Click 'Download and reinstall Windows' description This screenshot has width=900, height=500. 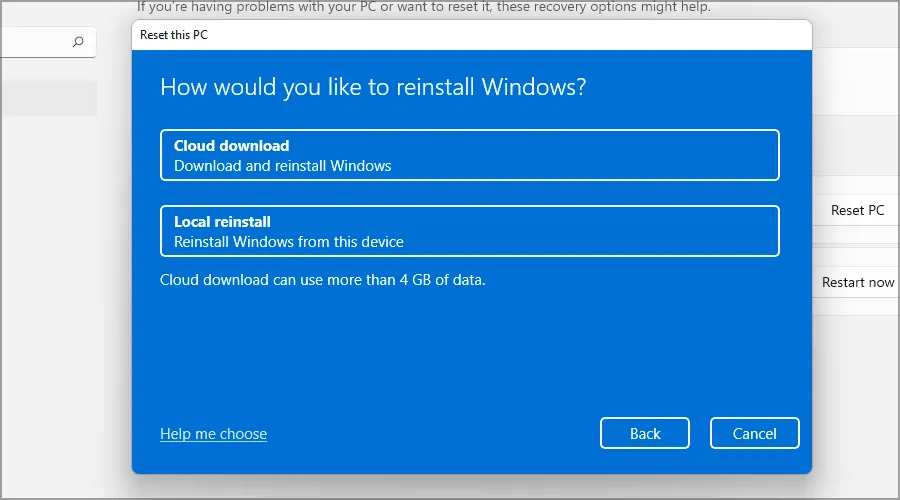click(x=282, y=166)
